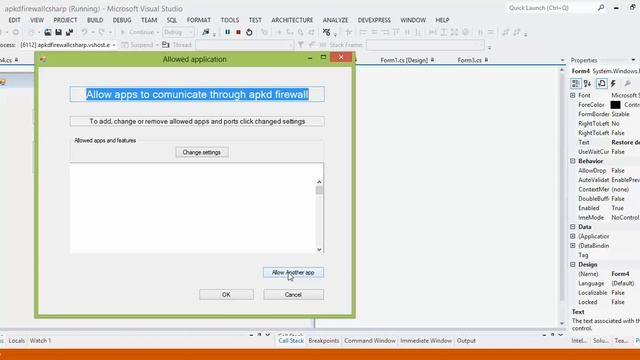Click the Save All toolbar icon
640x360 pixels.
(x=69, y=32)
